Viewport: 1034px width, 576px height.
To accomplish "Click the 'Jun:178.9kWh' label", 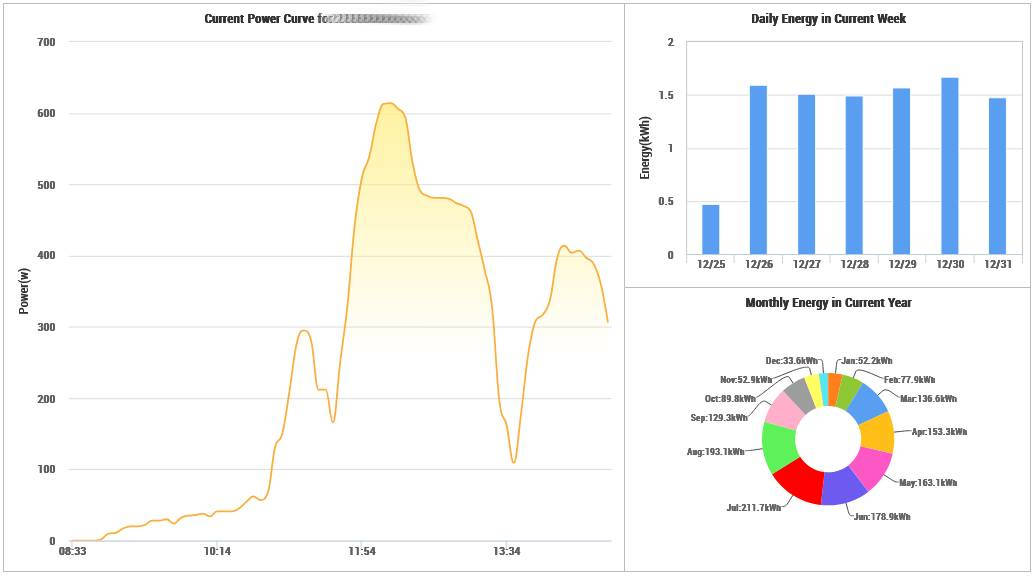I will pyautogui.click(x=882, y=517).
